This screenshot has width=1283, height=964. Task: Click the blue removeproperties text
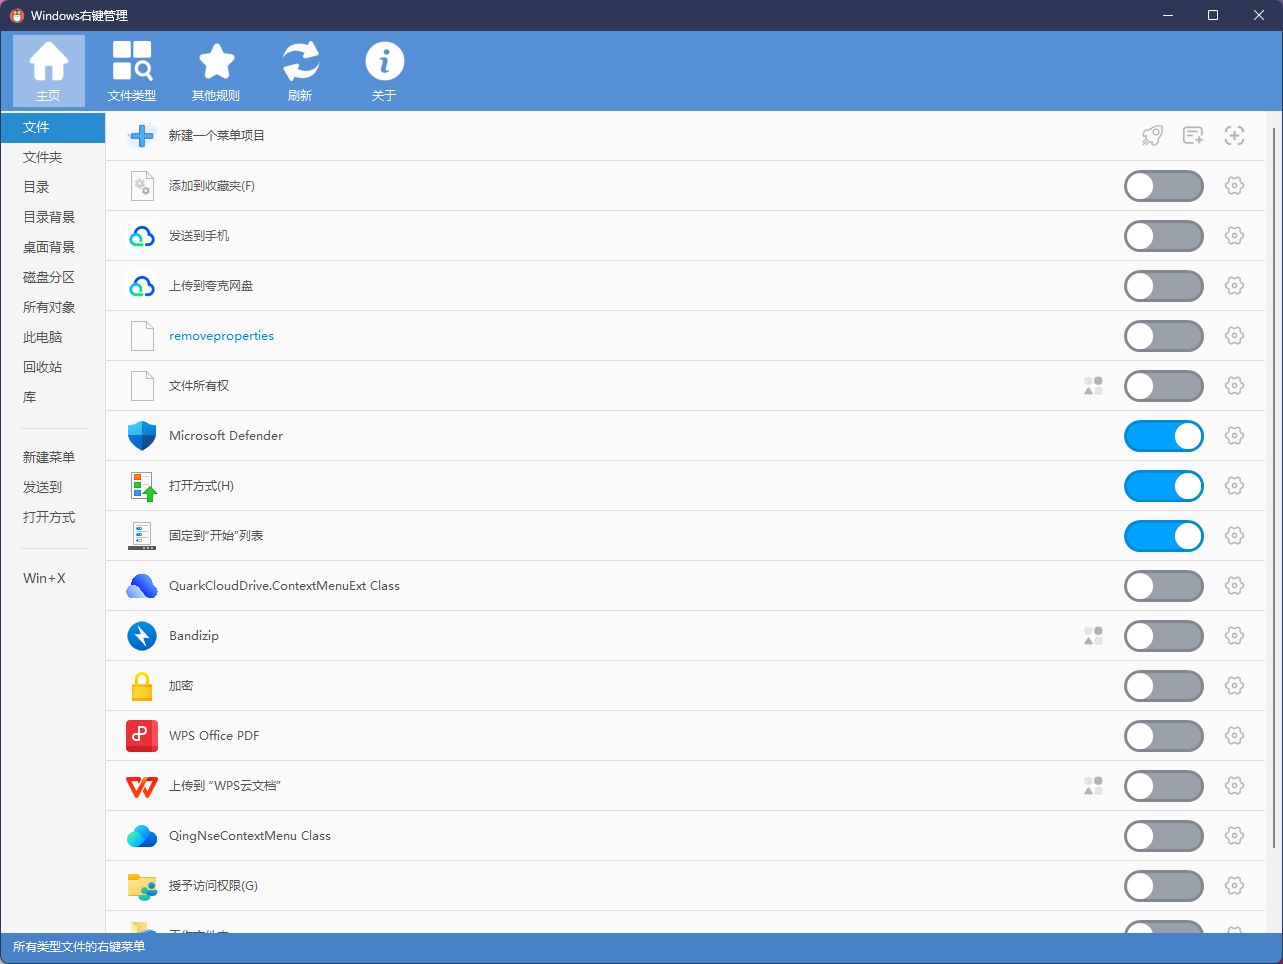click(x=221, y=336)
